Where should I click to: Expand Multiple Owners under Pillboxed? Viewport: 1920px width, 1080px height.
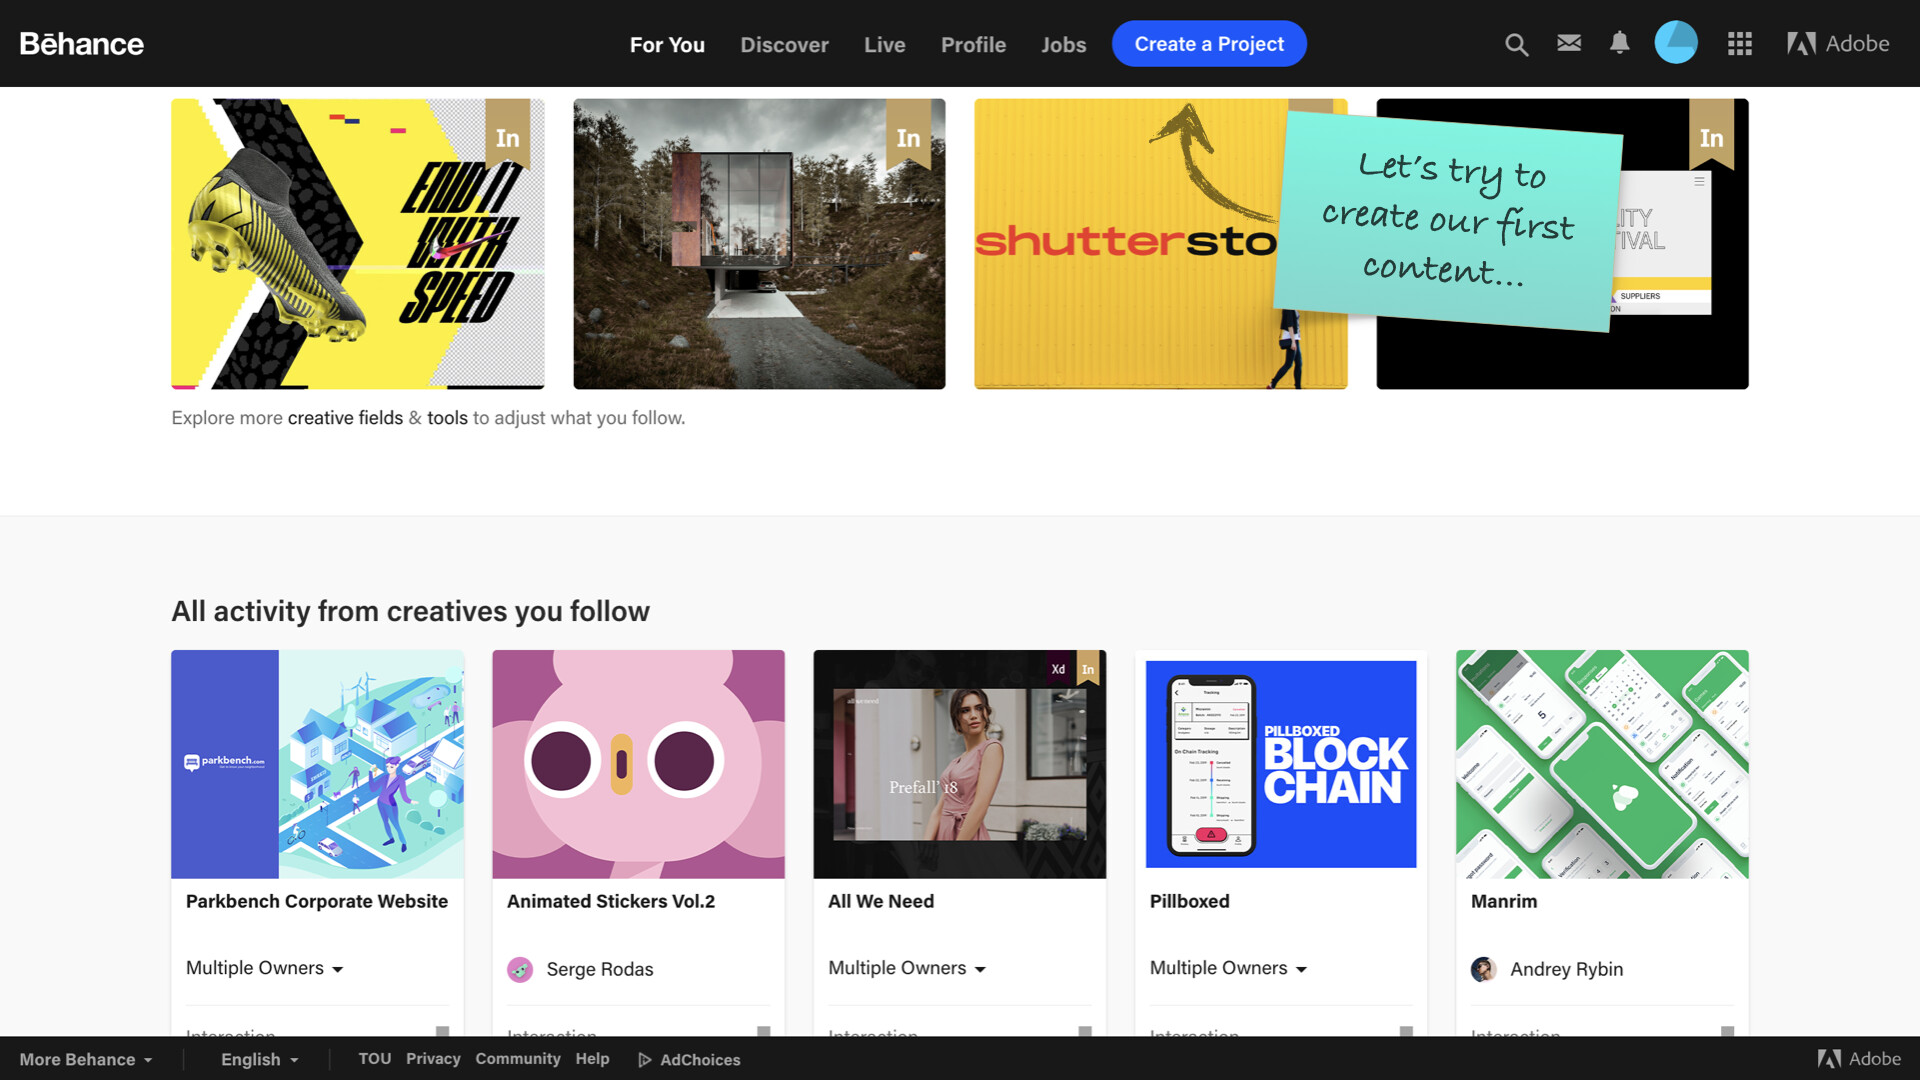(x=1228, y=968)
